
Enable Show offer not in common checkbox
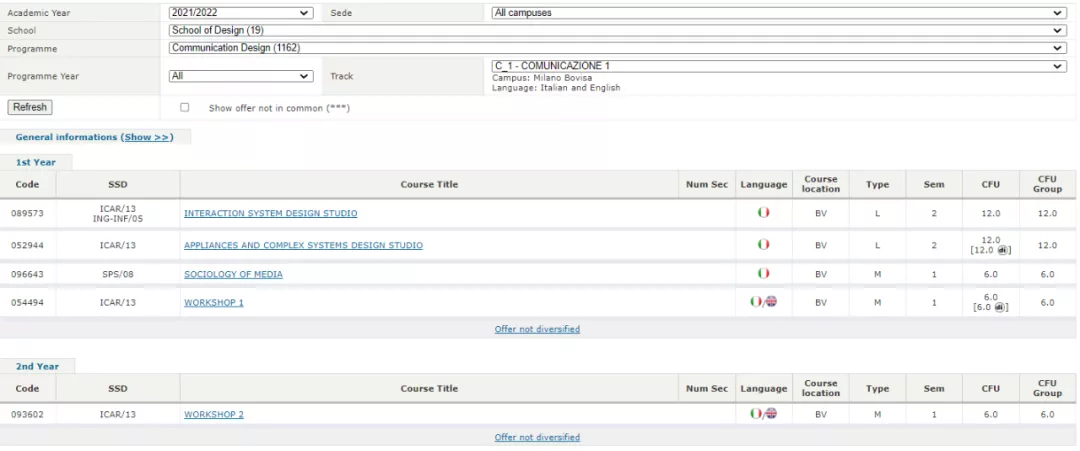[185, 107]
